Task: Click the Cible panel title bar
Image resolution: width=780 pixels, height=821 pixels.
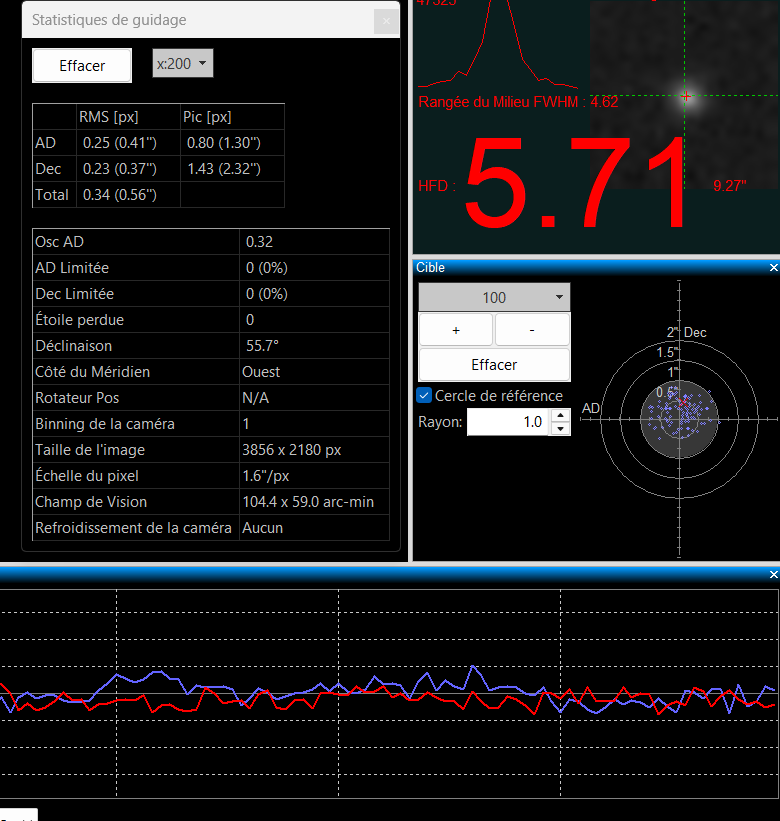Action: coord(590,268)
